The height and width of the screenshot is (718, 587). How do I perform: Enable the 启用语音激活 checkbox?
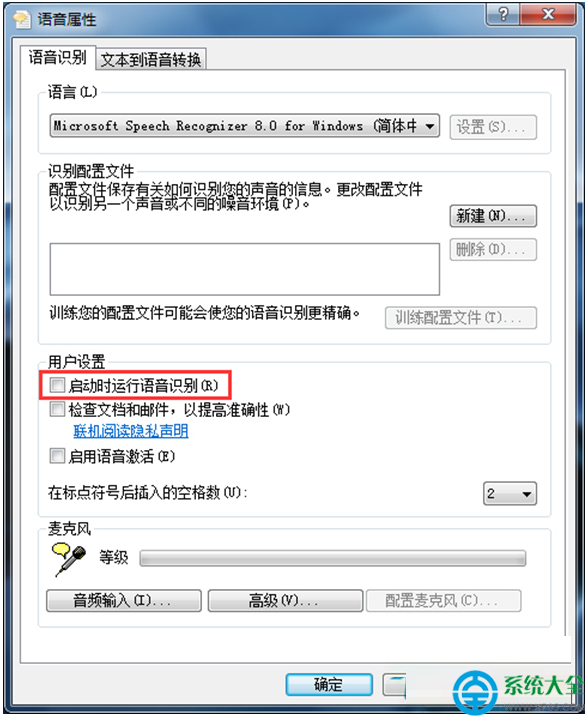point(57,456)
